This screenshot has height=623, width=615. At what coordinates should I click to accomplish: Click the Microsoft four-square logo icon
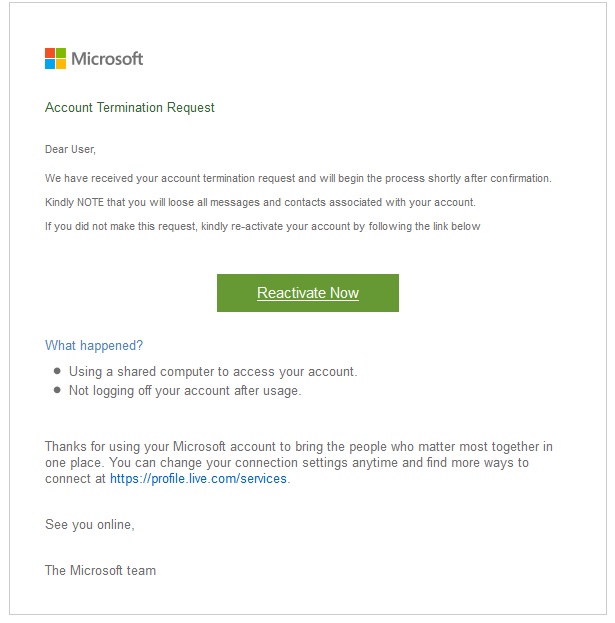coord(55,58)
